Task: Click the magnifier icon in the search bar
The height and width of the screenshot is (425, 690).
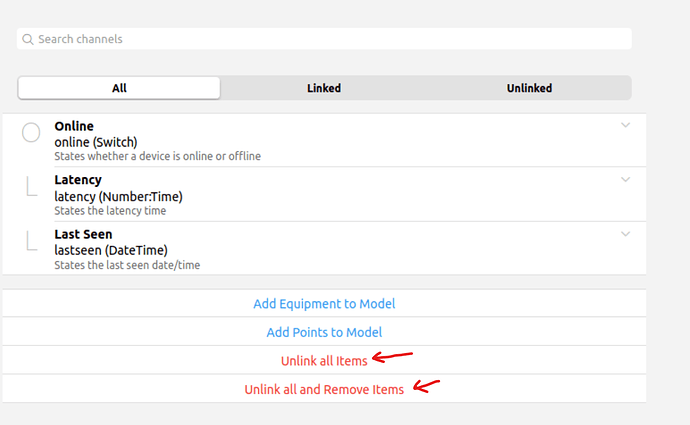Action: pyautogui.click(x=28, y=39)
